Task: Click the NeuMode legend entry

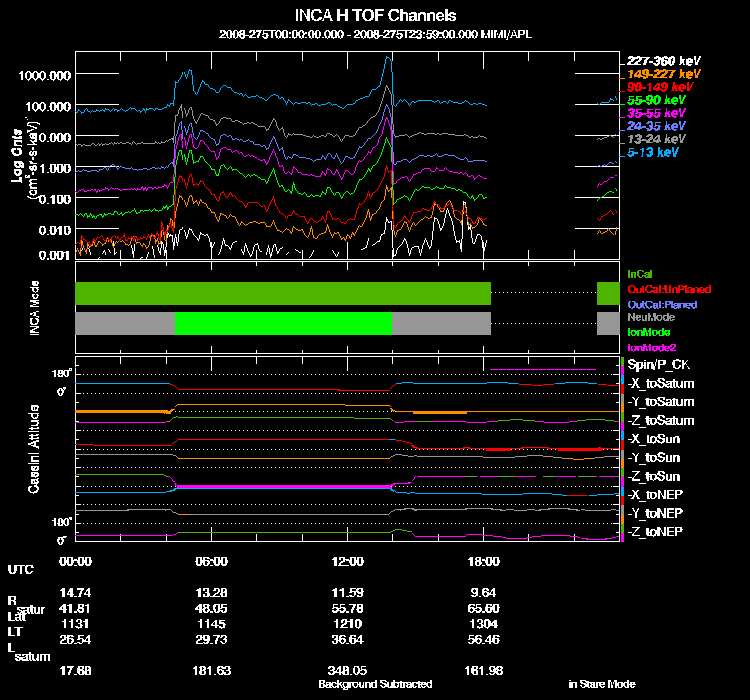Action: click(x=651, y=317)
